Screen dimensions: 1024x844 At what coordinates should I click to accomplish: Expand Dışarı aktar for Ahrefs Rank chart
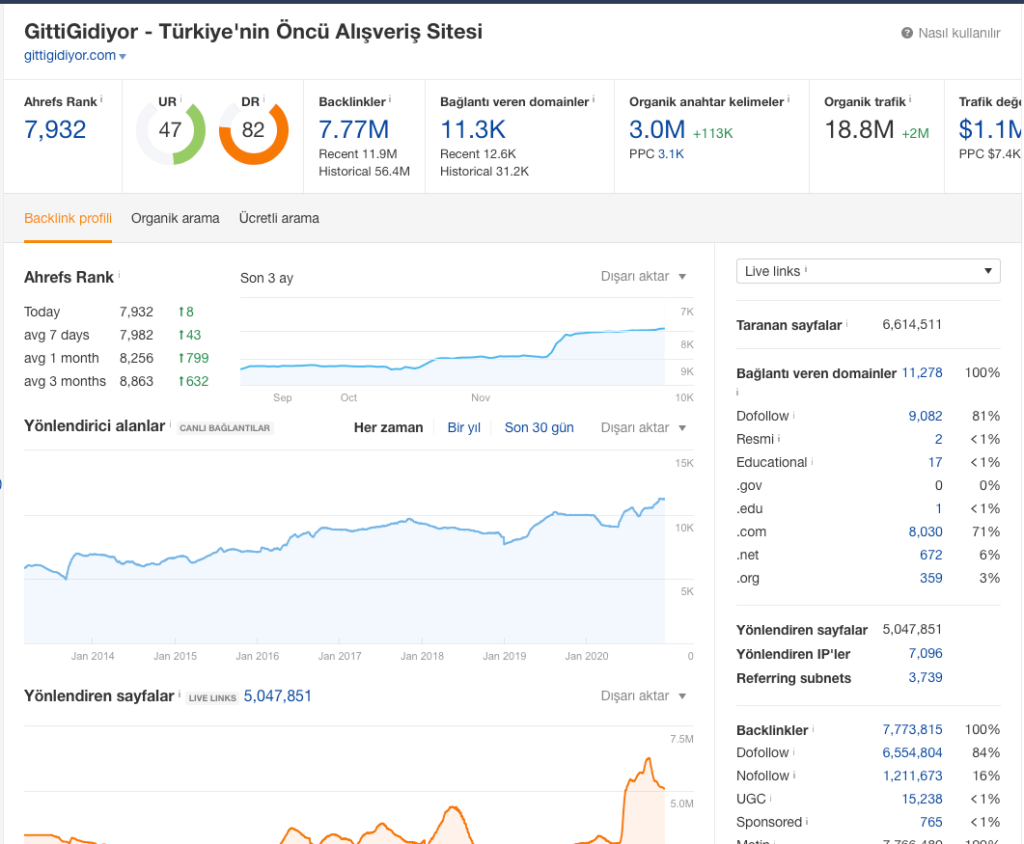(x=643, y=276)
